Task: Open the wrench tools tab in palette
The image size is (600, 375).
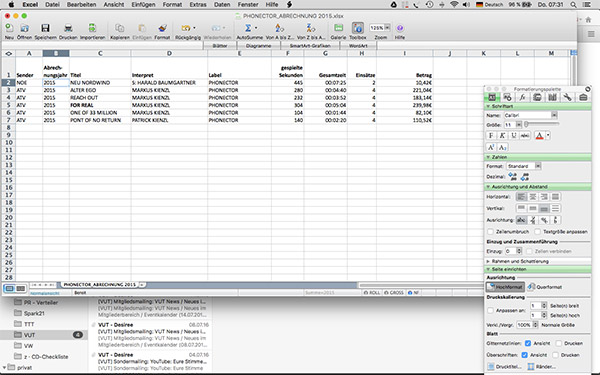Action: (x=567, y=97)
